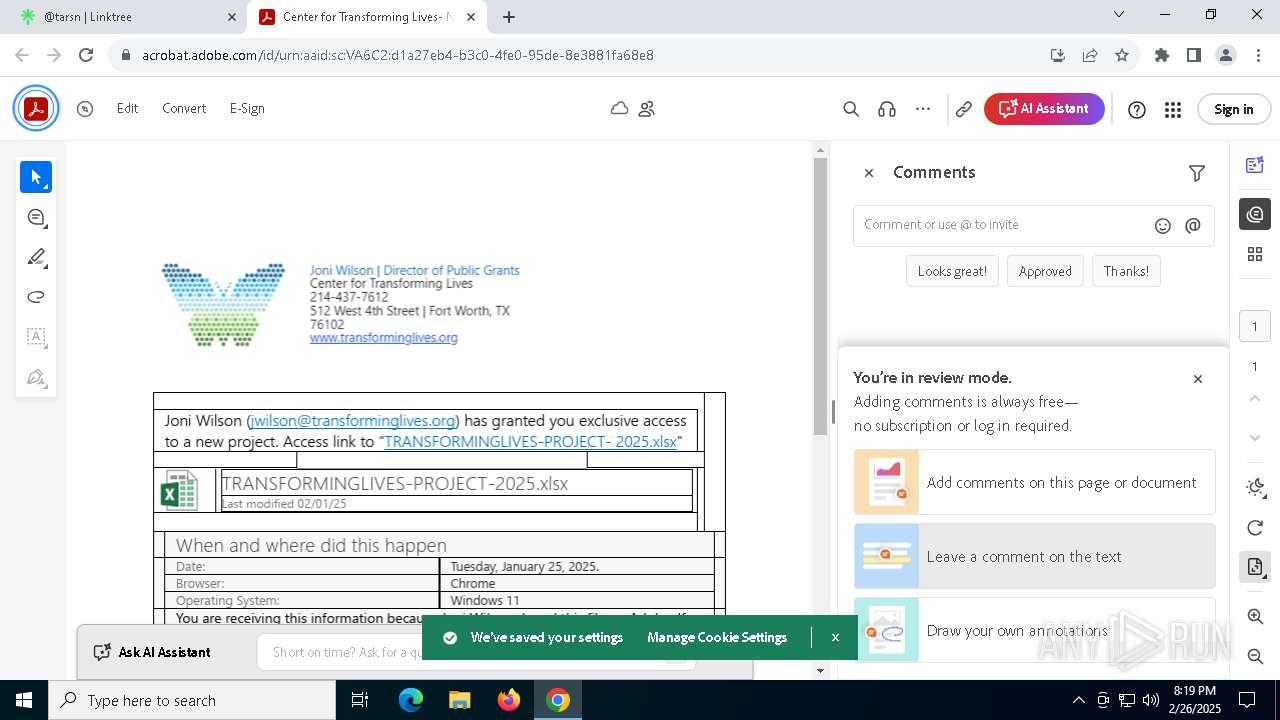Screen dimensions: 1280x720
Task: Choose the Add comment tool
Action: 36,218
